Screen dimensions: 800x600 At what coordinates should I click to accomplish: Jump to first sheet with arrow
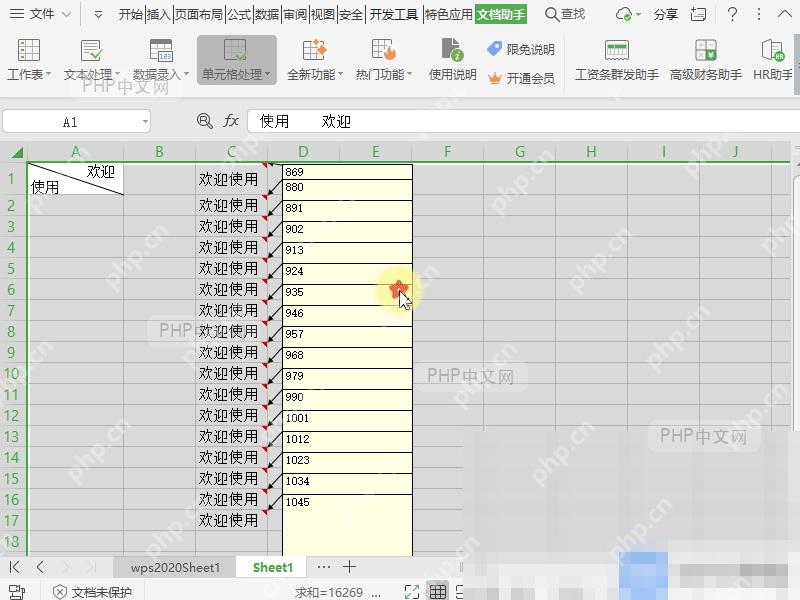click(14, 567)
